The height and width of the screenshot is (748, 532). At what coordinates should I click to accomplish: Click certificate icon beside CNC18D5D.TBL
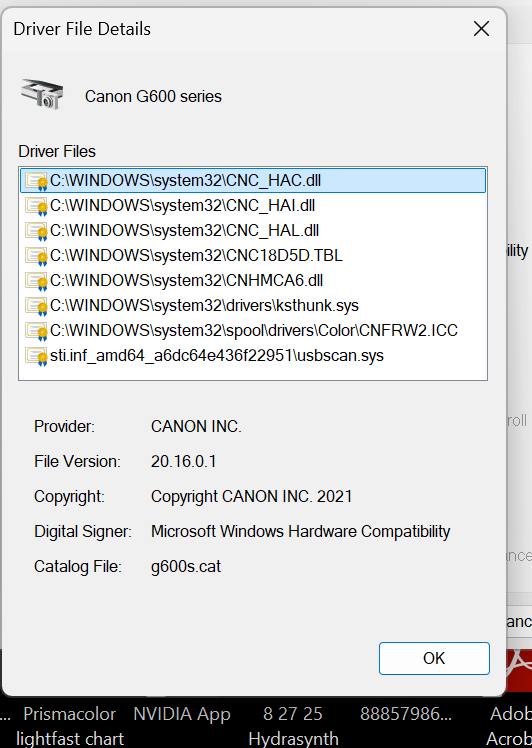pos(37,256)
